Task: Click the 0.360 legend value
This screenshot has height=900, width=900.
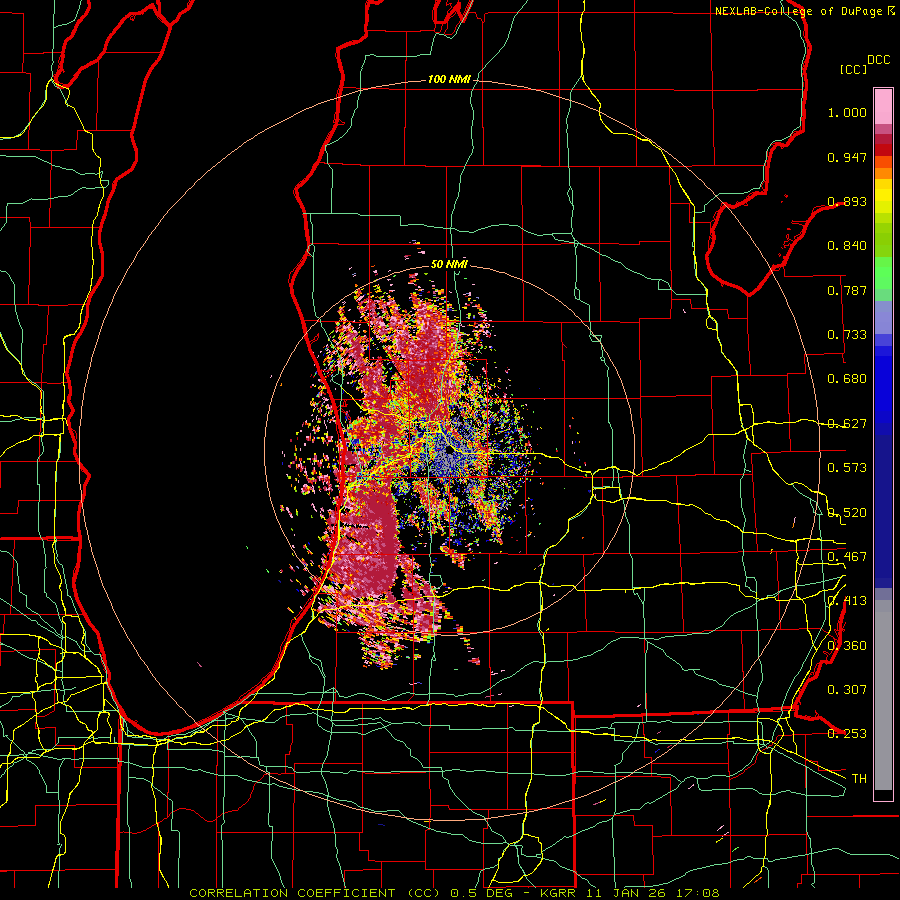Action: pyautogui.click(x=847, y=646)
